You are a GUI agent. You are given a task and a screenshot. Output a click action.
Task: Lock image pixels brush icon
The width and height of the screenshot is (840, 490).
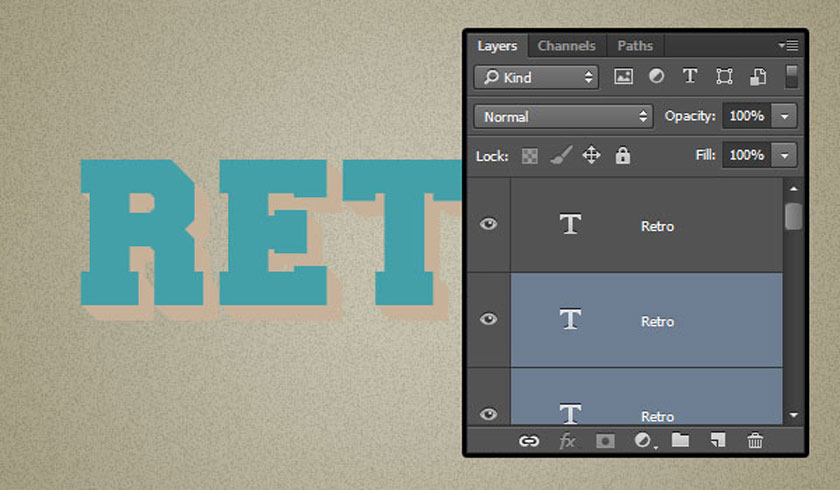coord(560,156)
